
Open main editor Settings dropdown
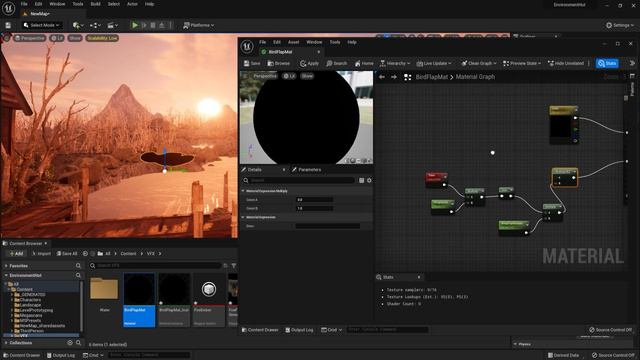tap(620, 25)
